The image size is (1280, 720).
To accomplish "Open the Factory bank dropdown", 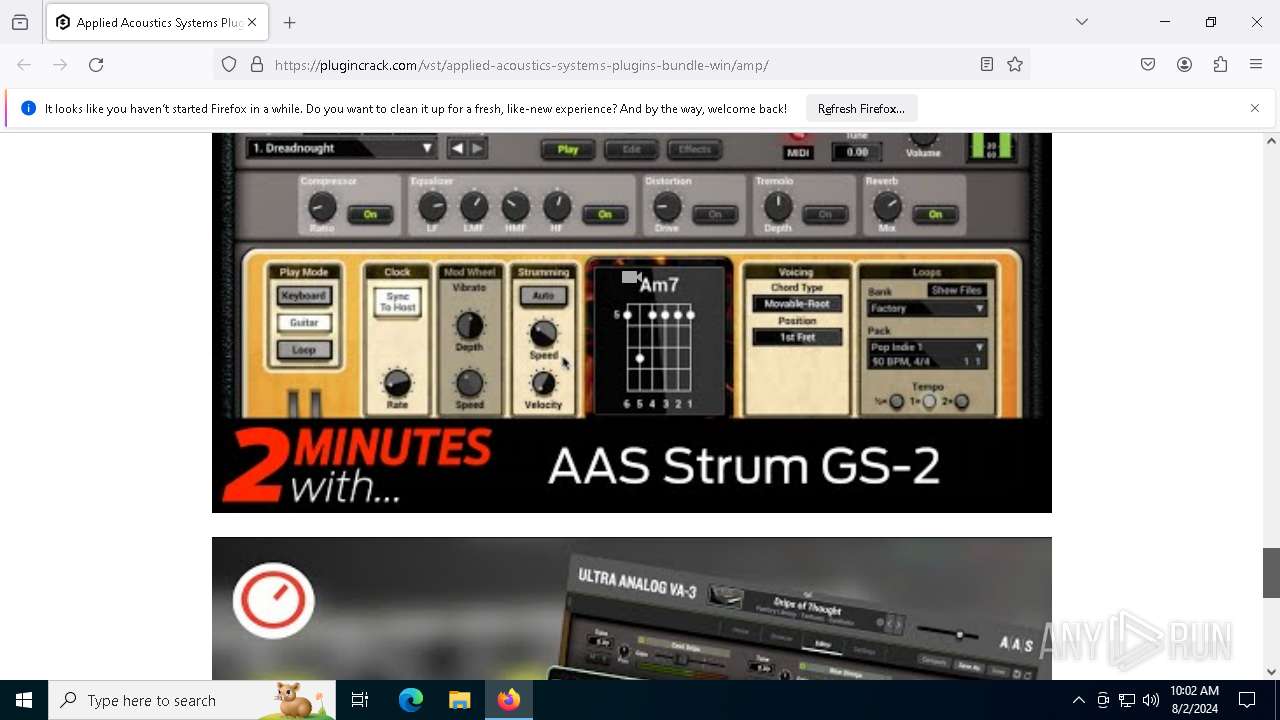I will 926,309.
